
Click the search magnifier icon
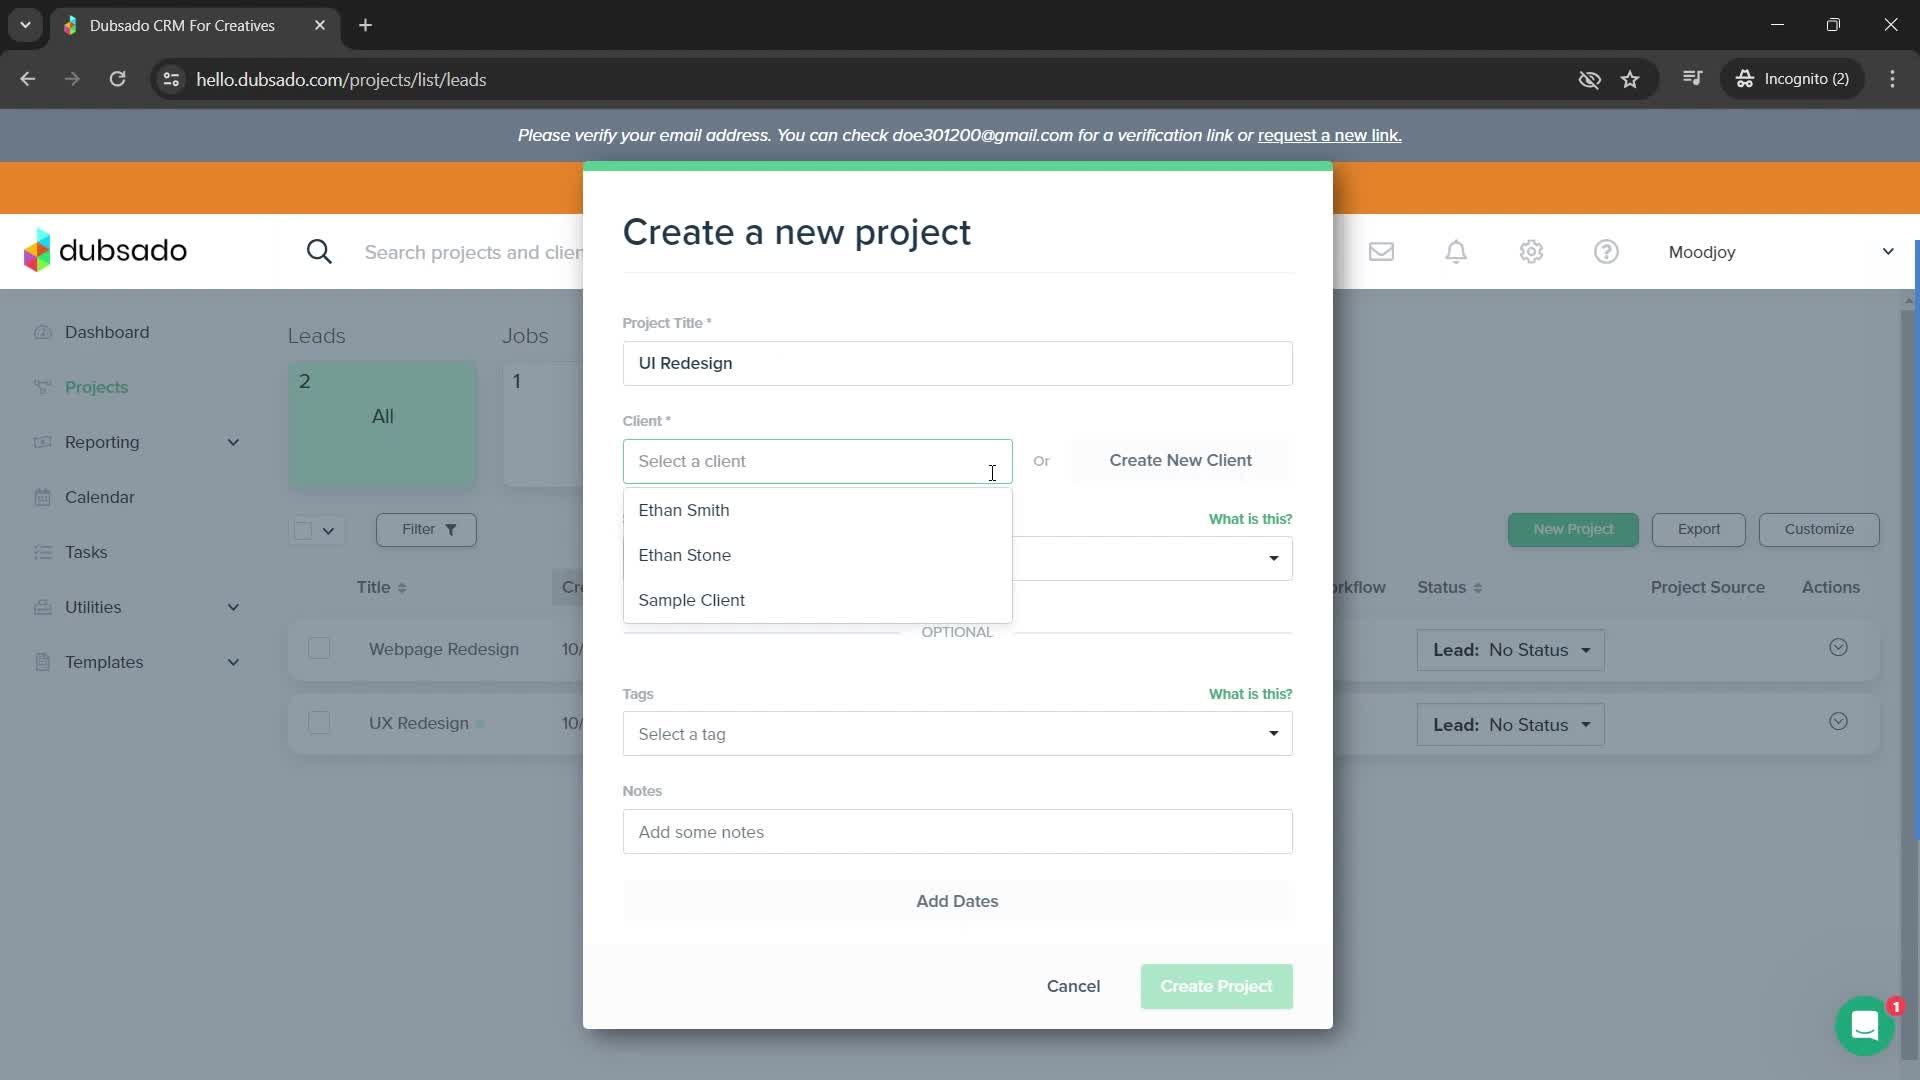(x=319, y=252)
